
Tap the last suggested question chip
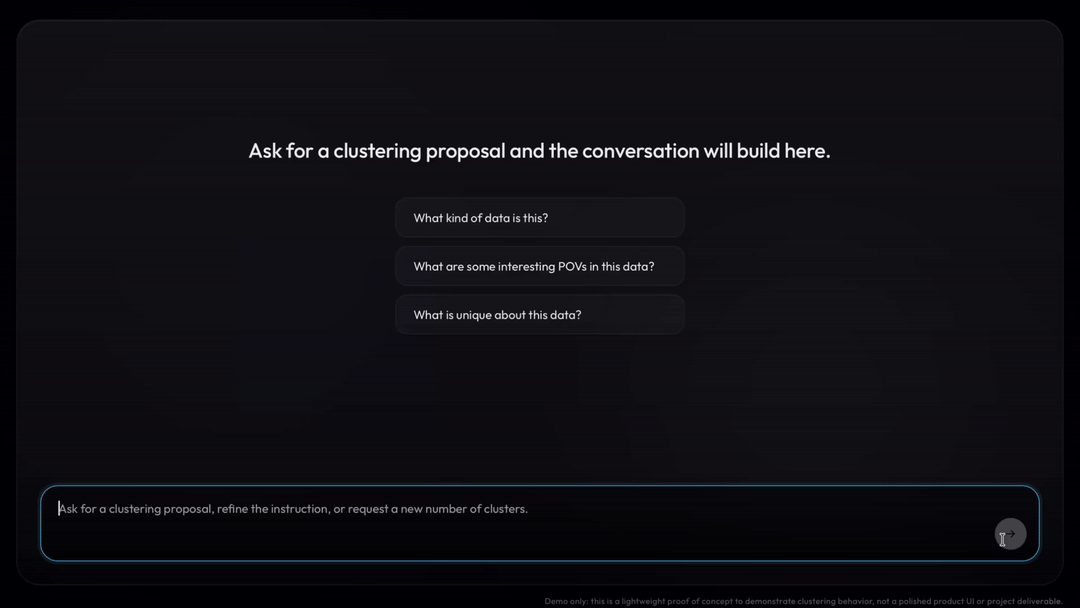coord(540,315)
